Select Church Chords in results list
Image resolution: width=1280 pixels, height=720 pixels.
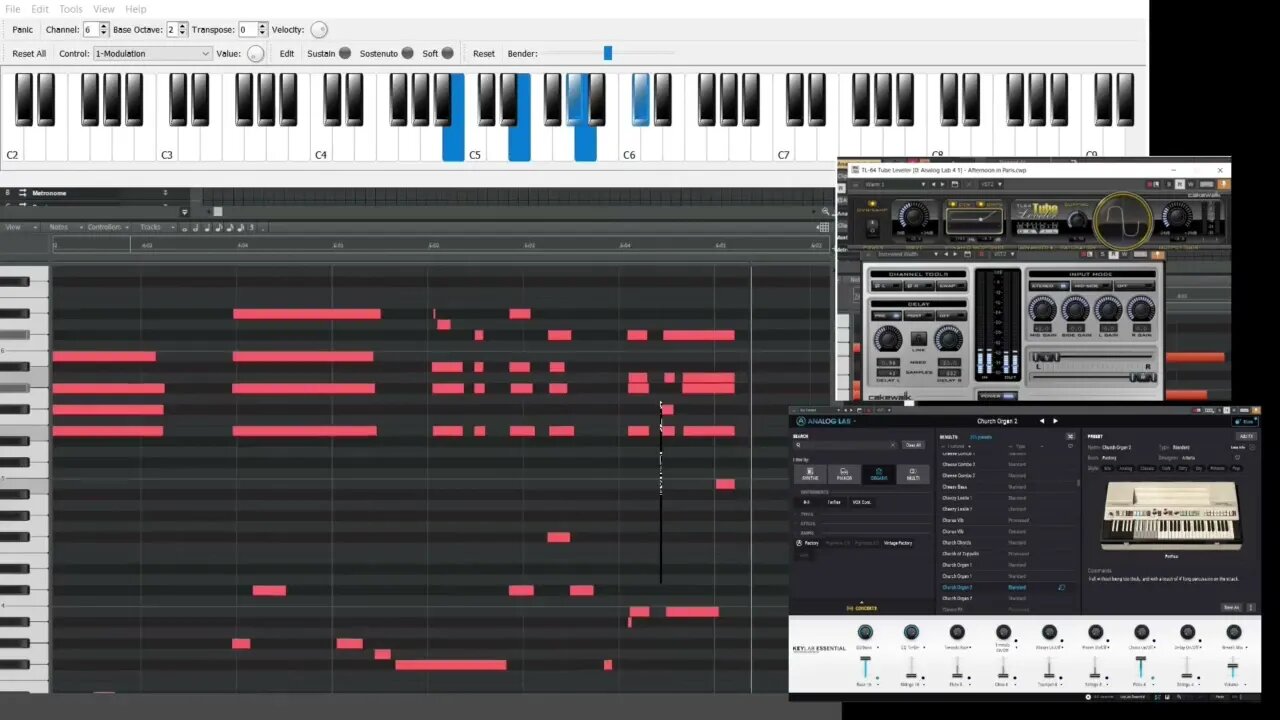pyautogui.click(x=1007, y=543)
